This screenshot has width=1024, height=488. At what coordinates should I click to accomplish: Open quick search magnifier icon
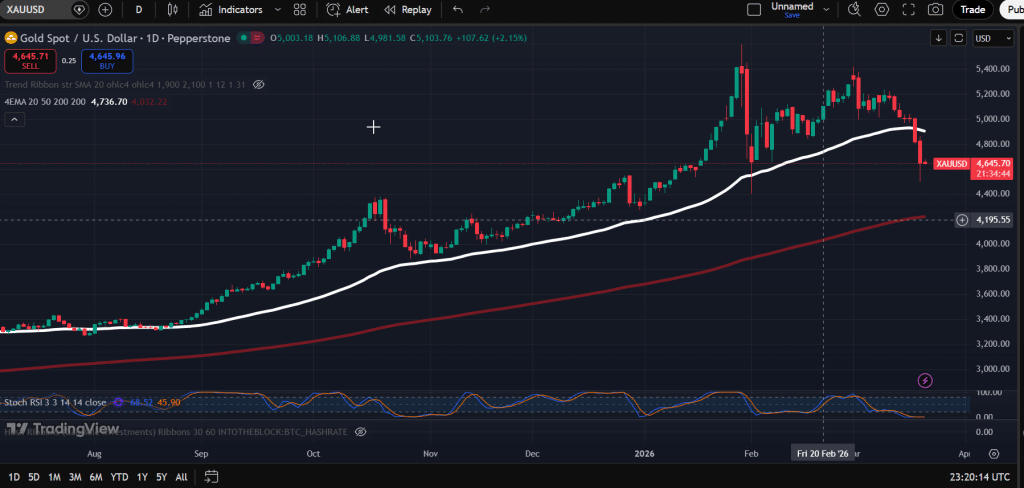point(854,10)
